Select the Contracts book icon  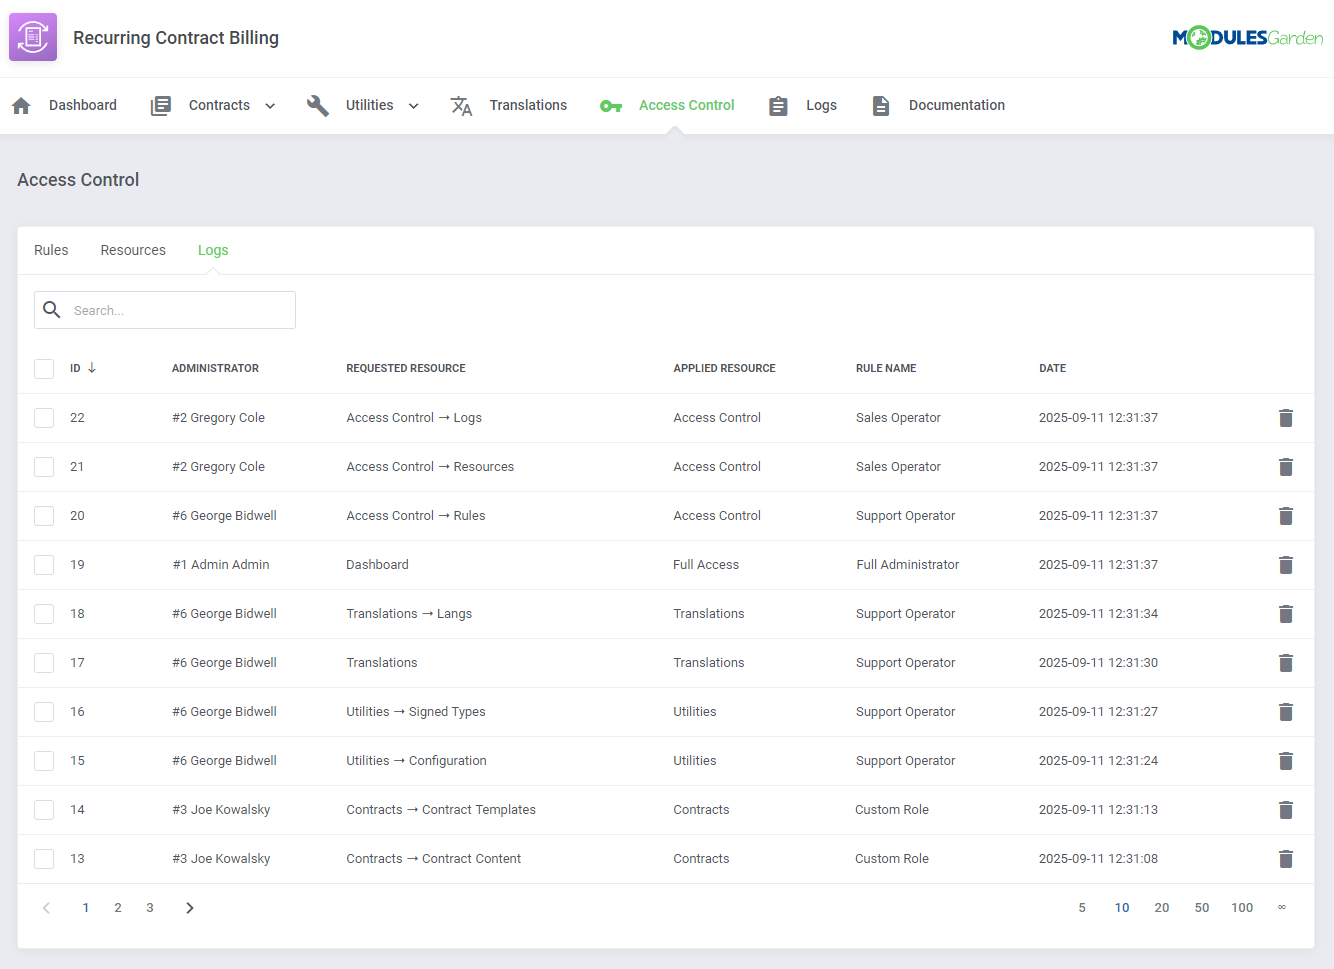pos(160,105)
